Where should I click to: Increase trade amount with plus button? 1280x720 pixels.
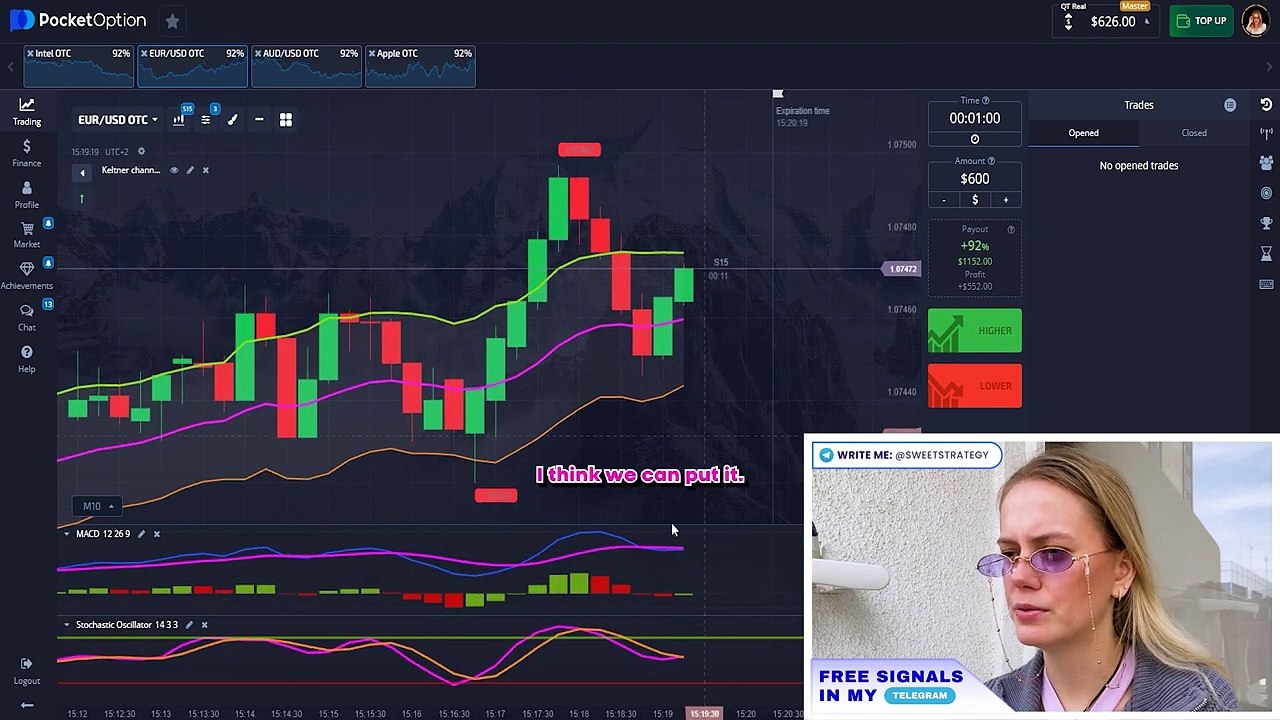pos(1006,200)
